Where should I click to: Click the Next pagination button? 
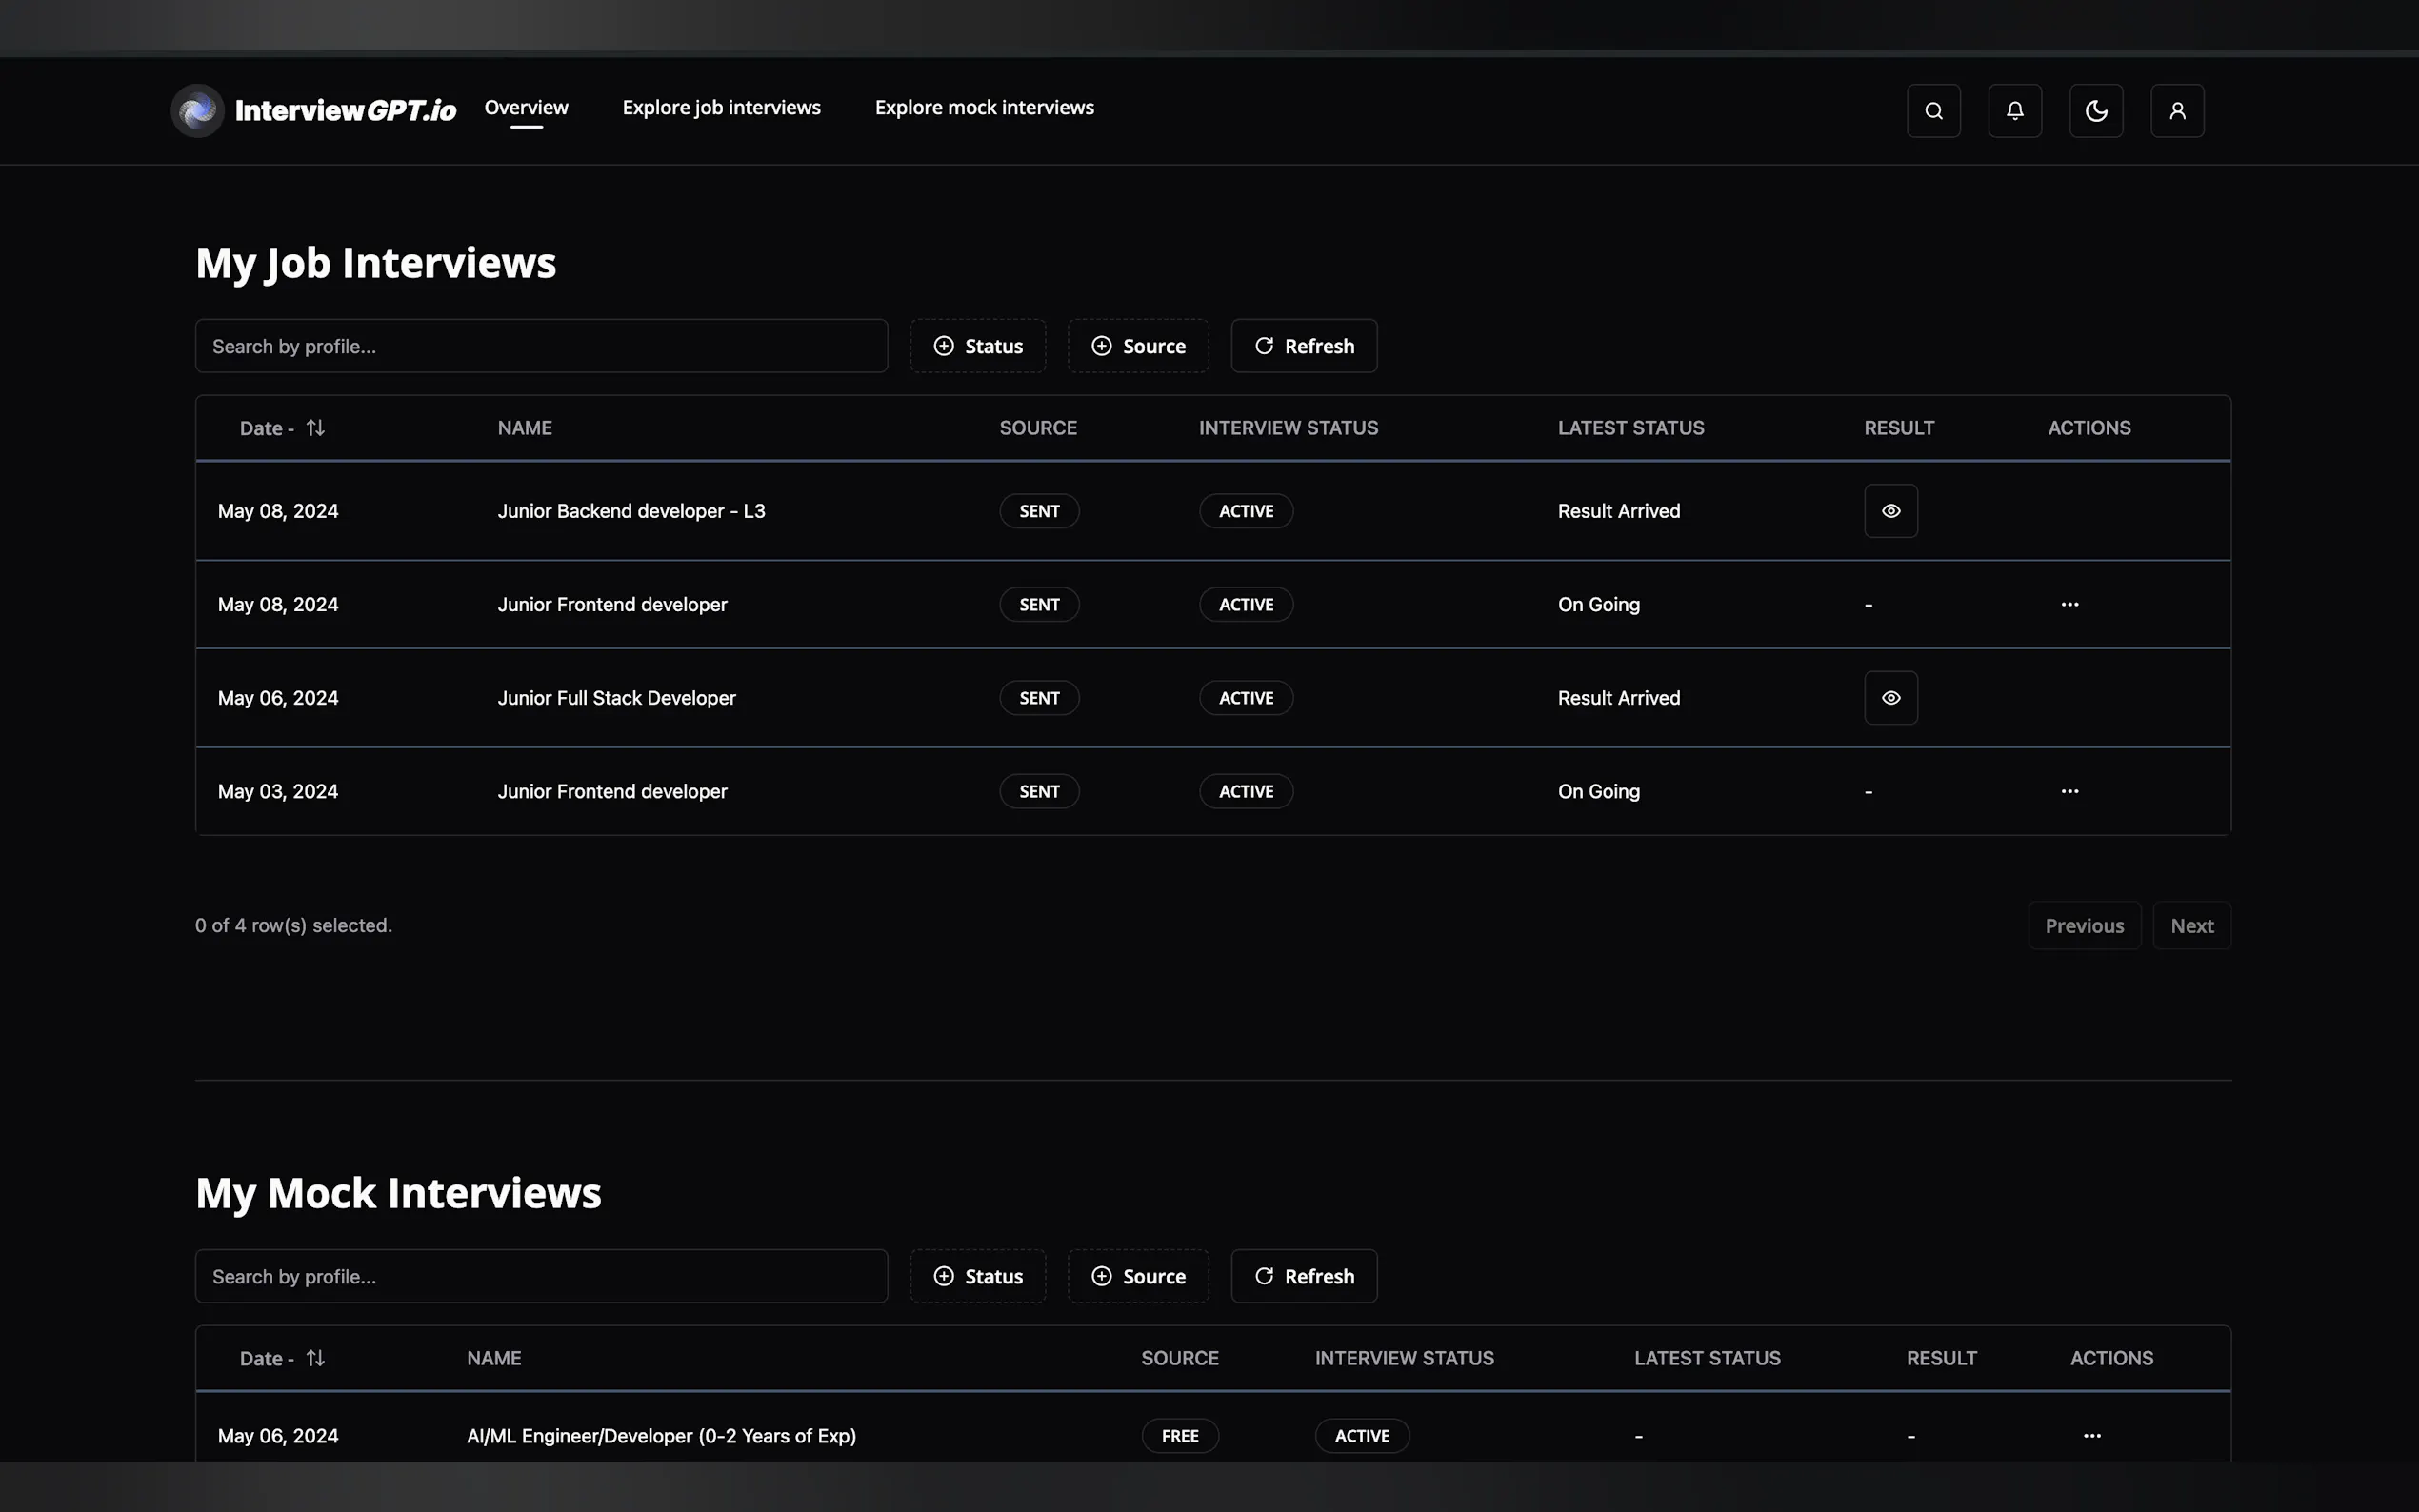click(x=2191, y=926)
